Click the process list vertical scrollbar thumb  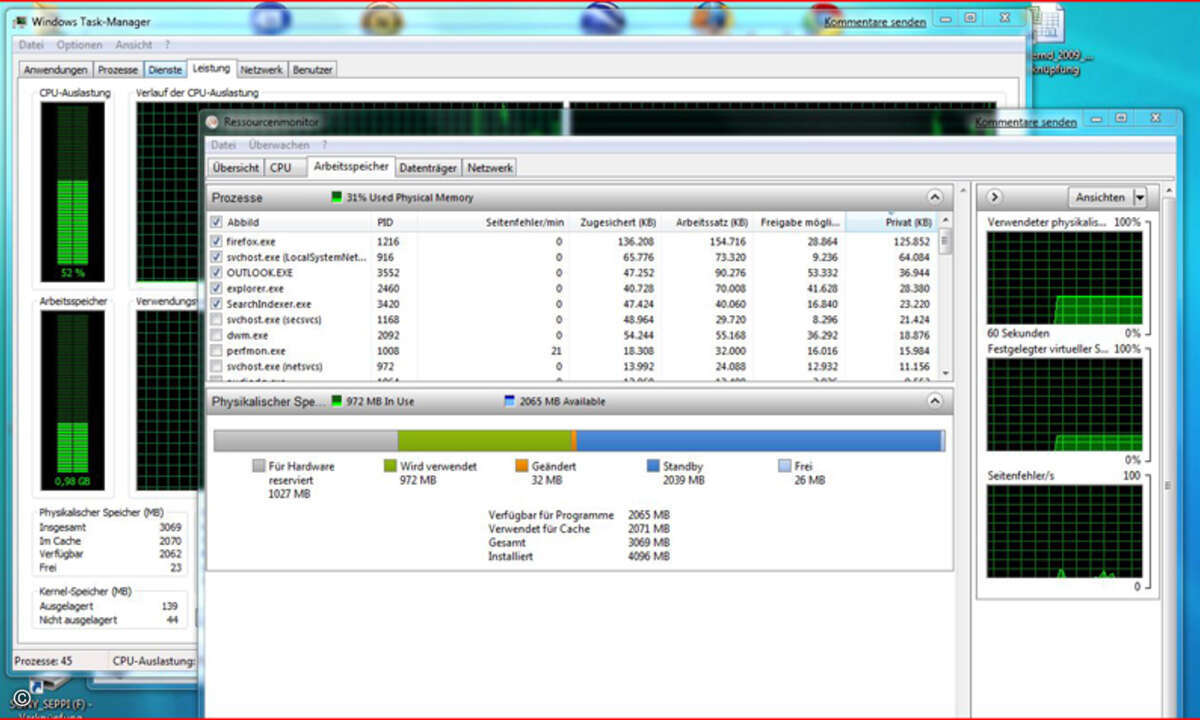945,241
